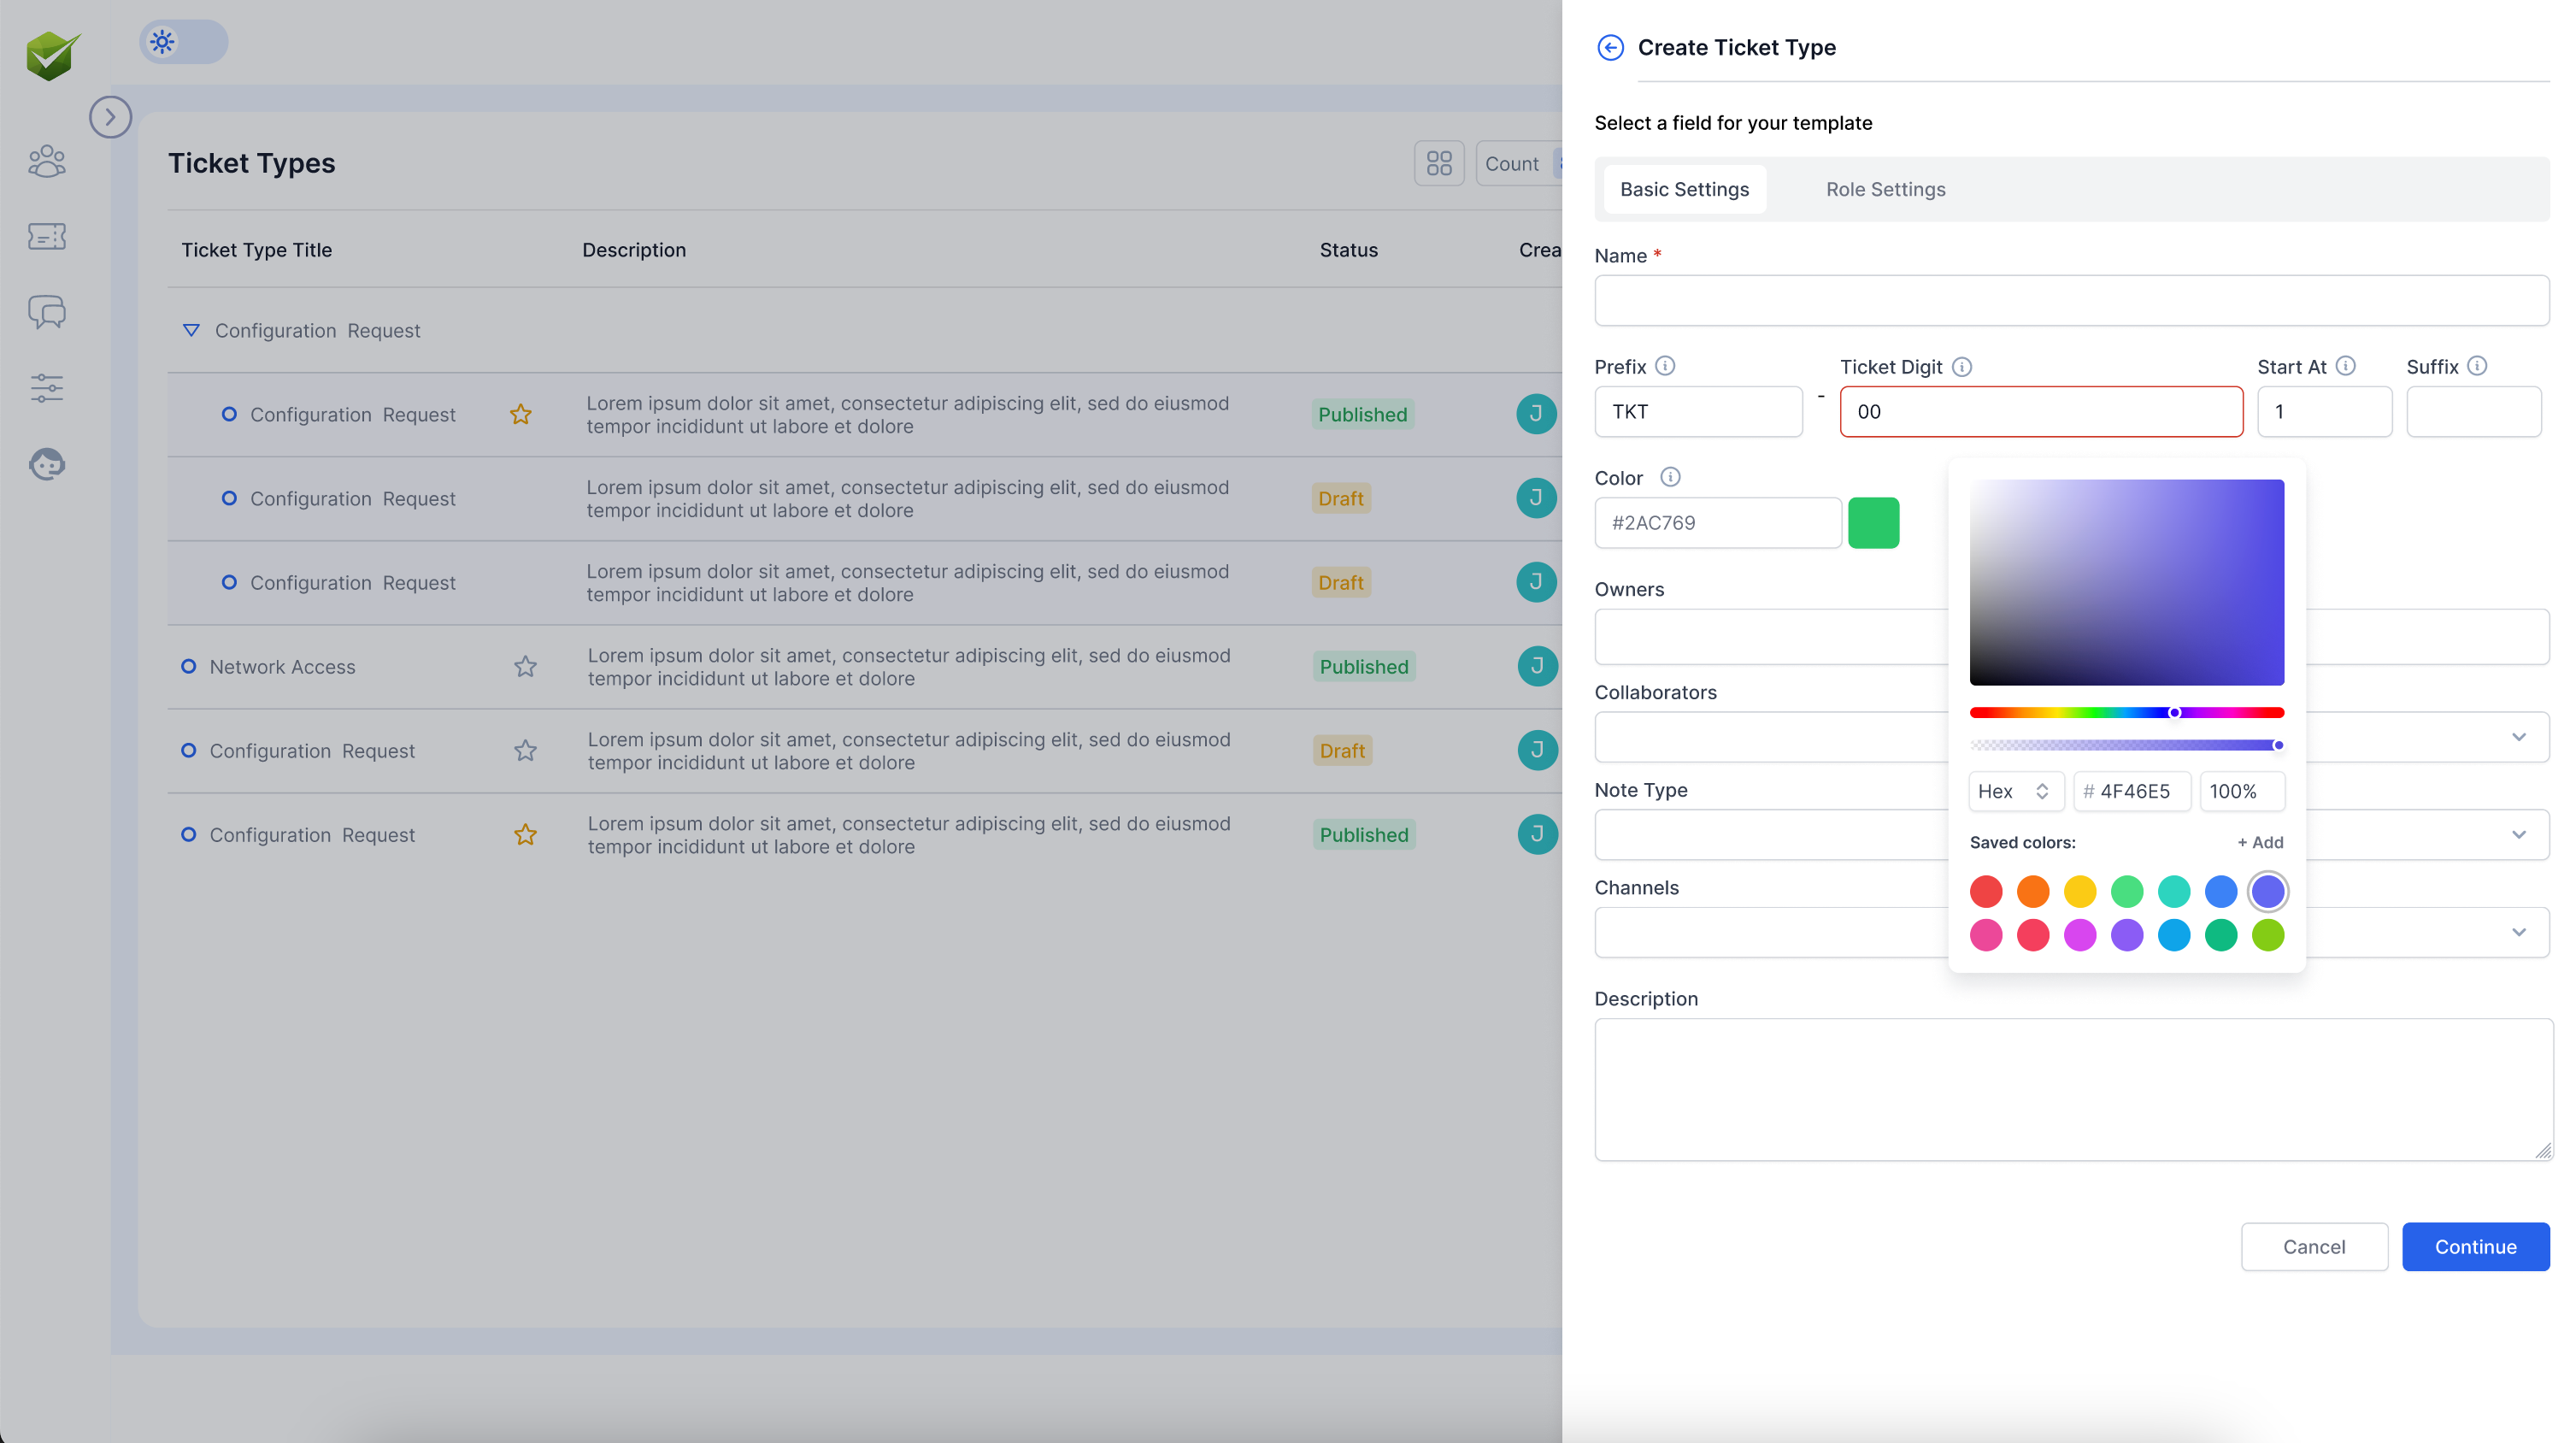Select the first nested Configuration Request circle
This screenshot has width=2576, height=1443.
click(x=229, y=414)
